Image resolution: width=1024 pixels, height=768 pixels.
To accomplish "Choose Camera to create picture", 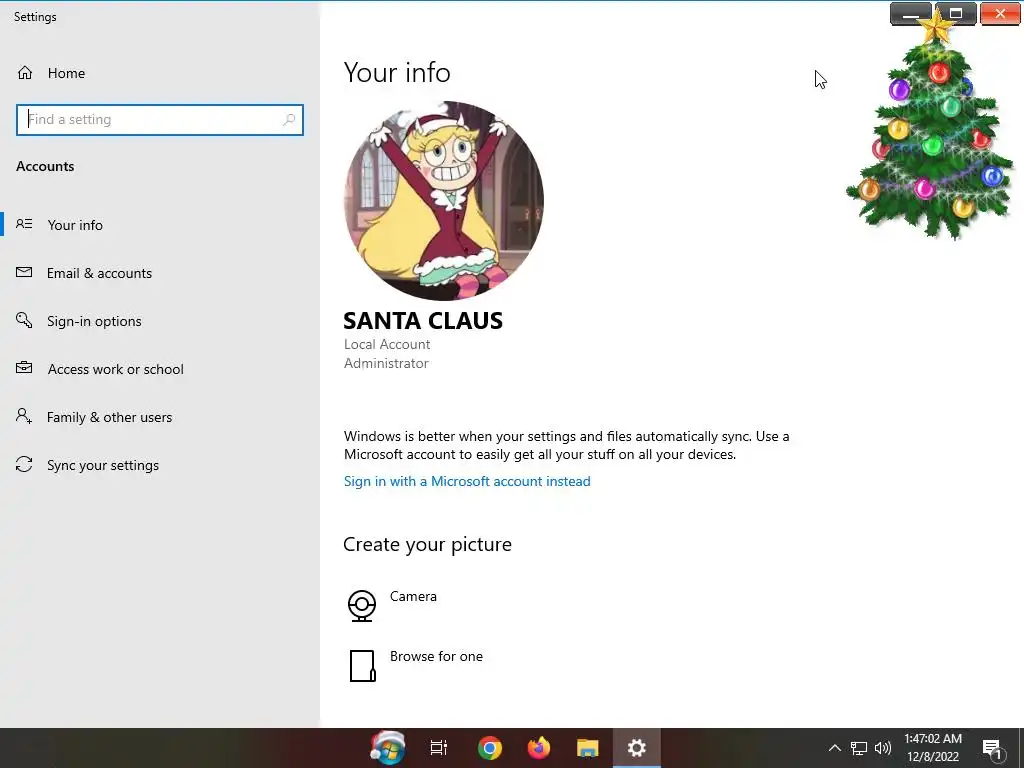I will pyautogui.click(x=413, y=596).
